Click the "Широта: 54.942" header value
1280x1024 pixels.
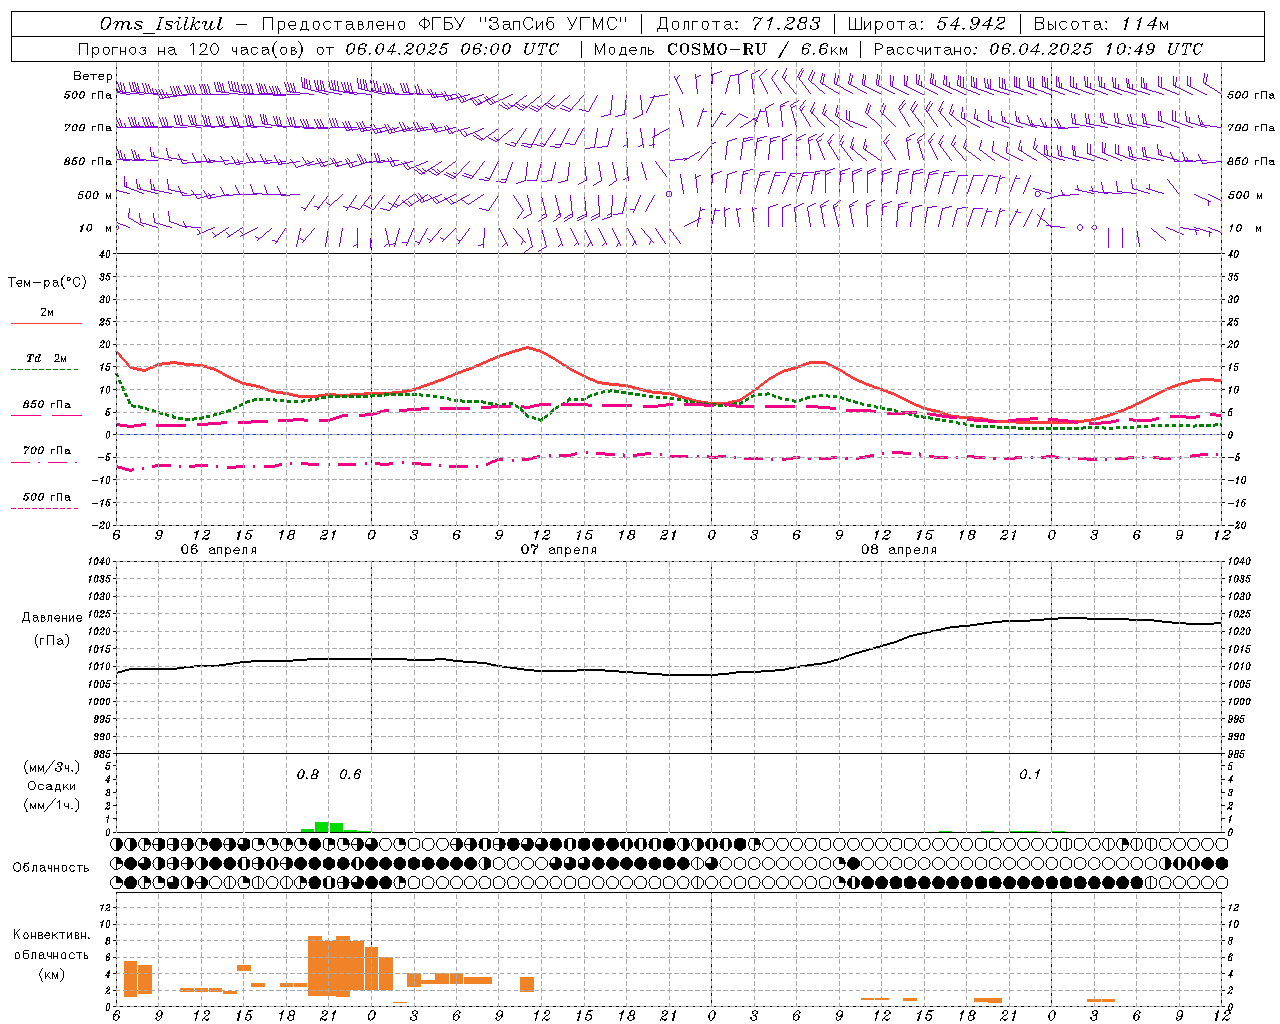927,23
